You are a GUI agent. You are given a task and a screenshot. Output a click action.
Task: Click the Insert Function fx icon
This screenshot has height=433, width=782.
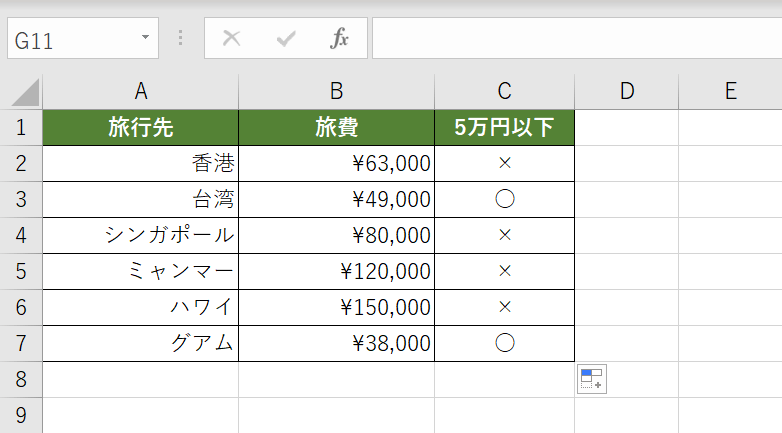340,39
